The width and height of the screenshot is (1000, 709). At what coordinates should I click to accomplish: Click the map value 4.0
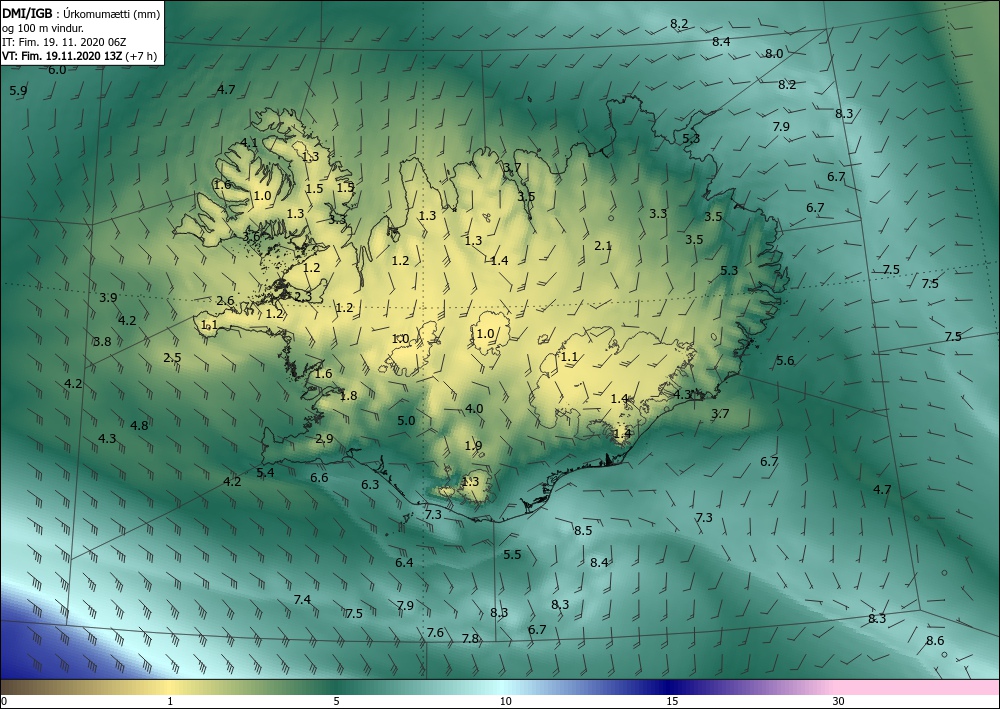[474, 409]
